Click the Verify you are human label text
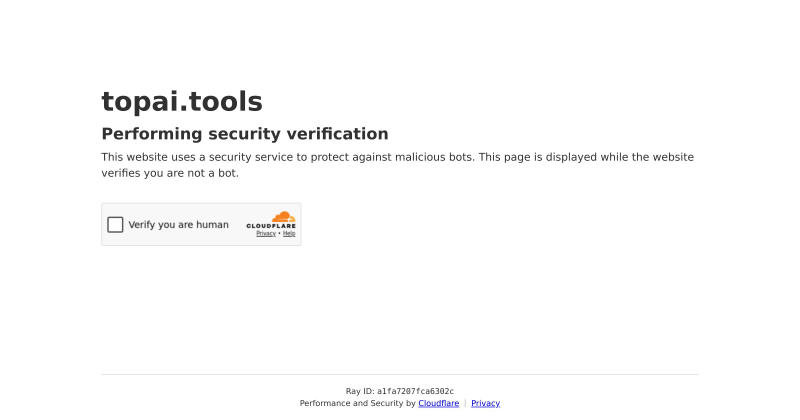 [x=179, y=225]
